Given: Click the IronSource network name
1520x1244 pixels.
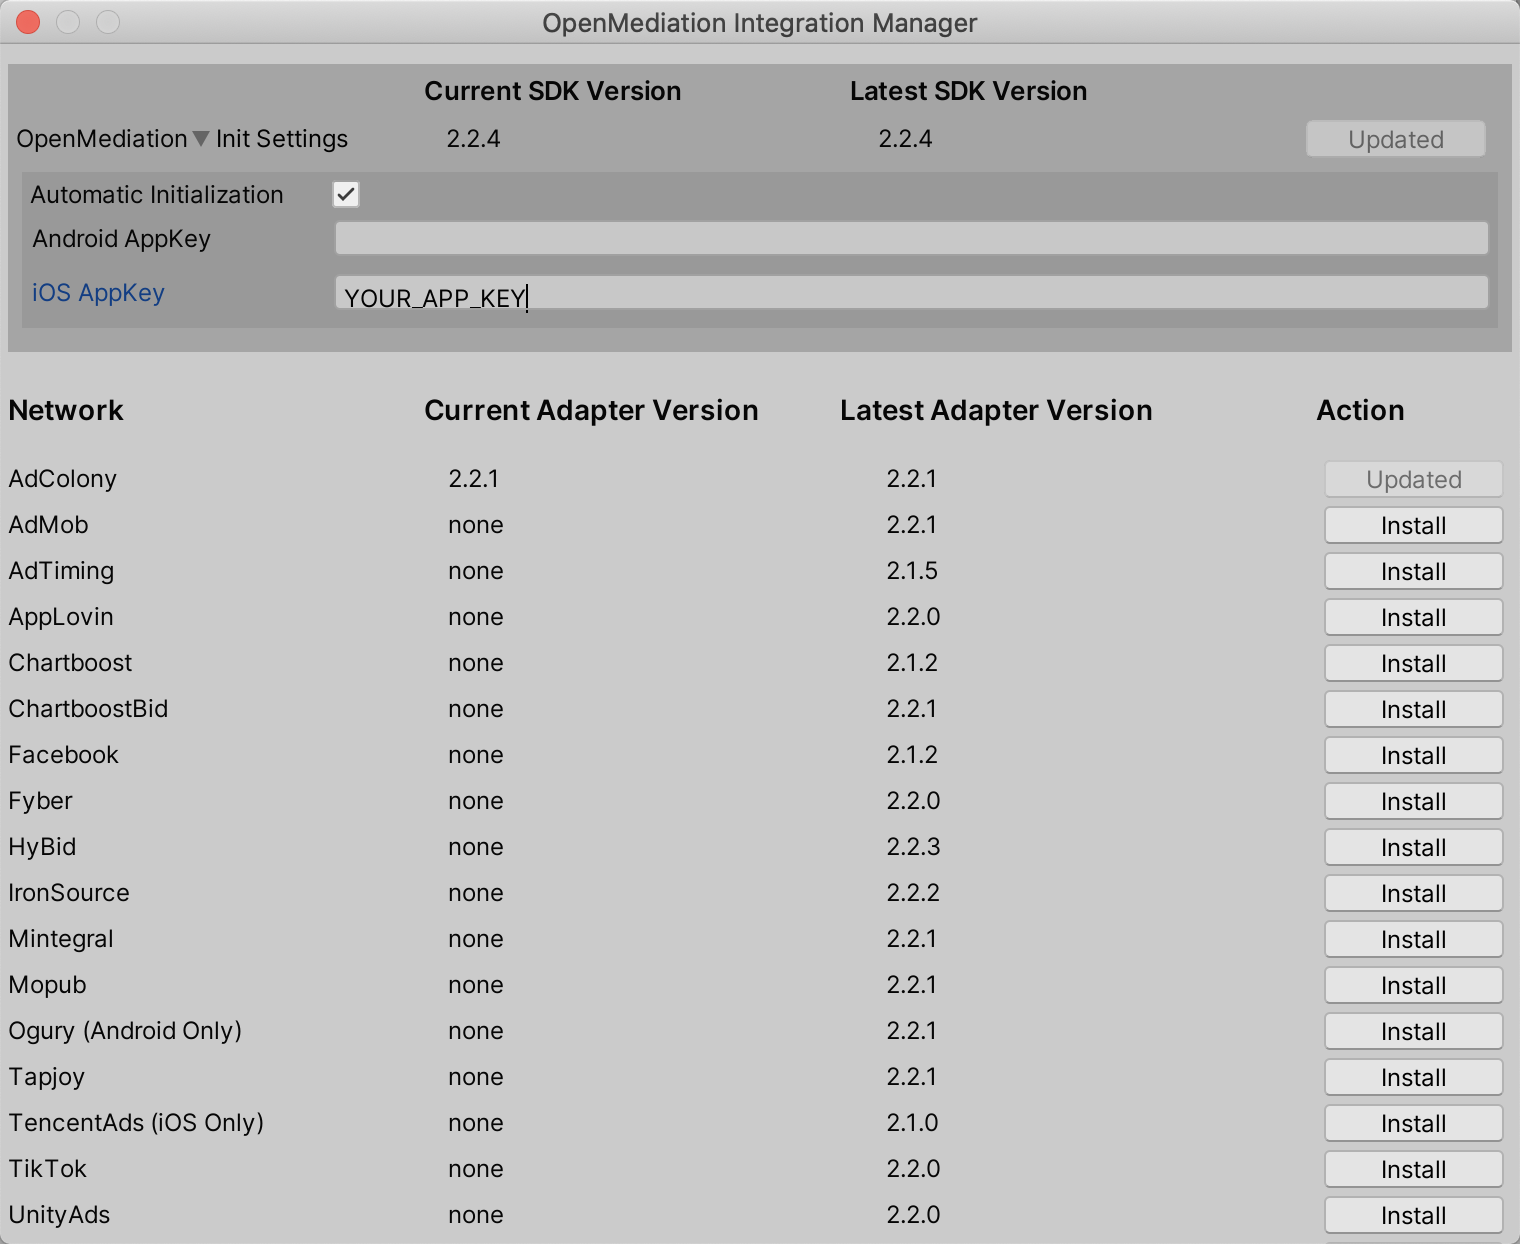Looking at the screenshot, I should pyautogui.click(x=70, y=893).
